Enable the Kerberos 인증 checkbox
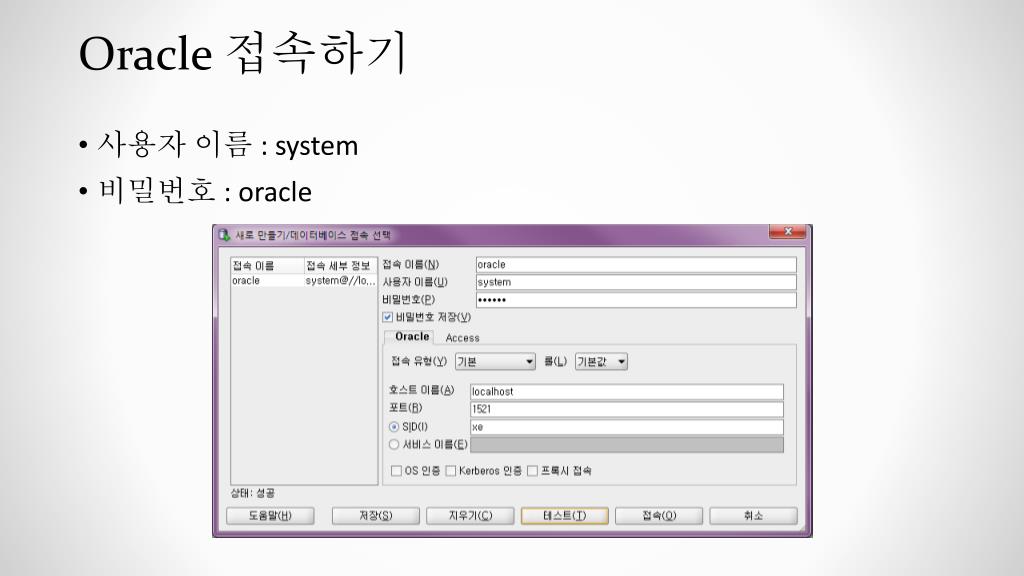Viewport: 1024px width, 576px height. click(451, 471)
